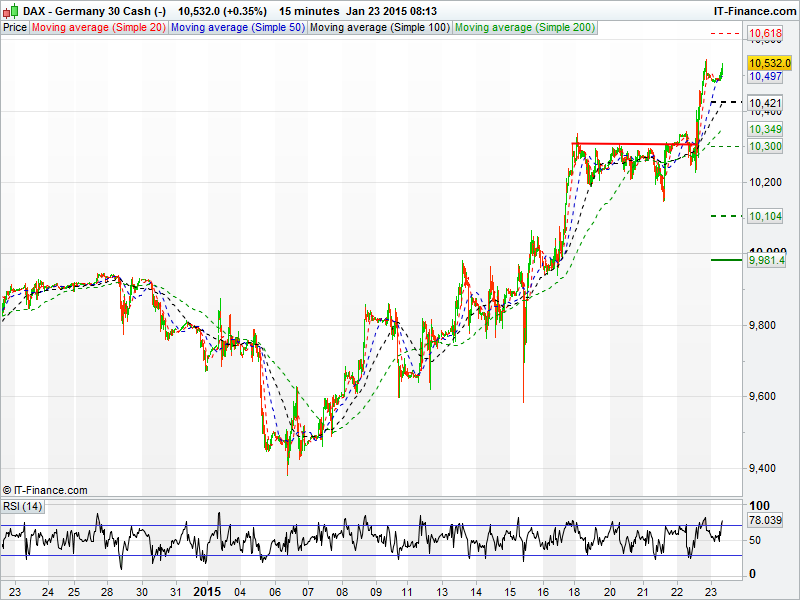Click Moving average (Simple 50) label
Screen dimensions: 800x600
click(x=237, y=27)
